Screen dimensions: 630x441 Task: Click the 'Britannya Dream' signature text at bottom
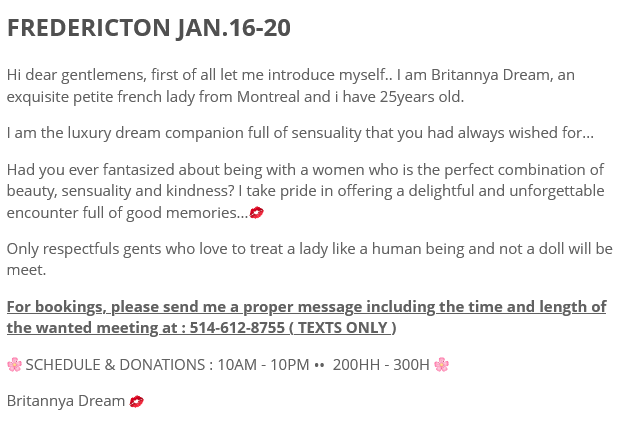coord(66,401)
